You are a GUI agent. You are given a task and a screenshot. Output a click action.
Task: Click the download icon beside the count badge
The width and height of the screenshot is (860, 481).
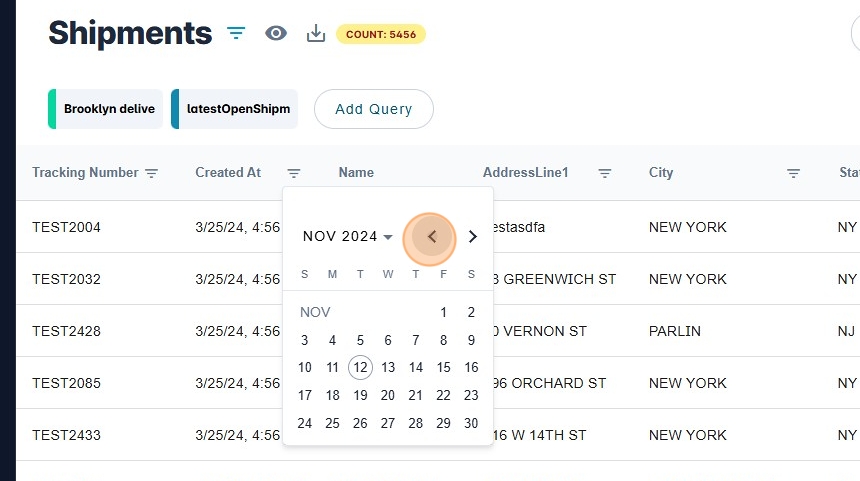pyautogui.click(x=316, y=33)
